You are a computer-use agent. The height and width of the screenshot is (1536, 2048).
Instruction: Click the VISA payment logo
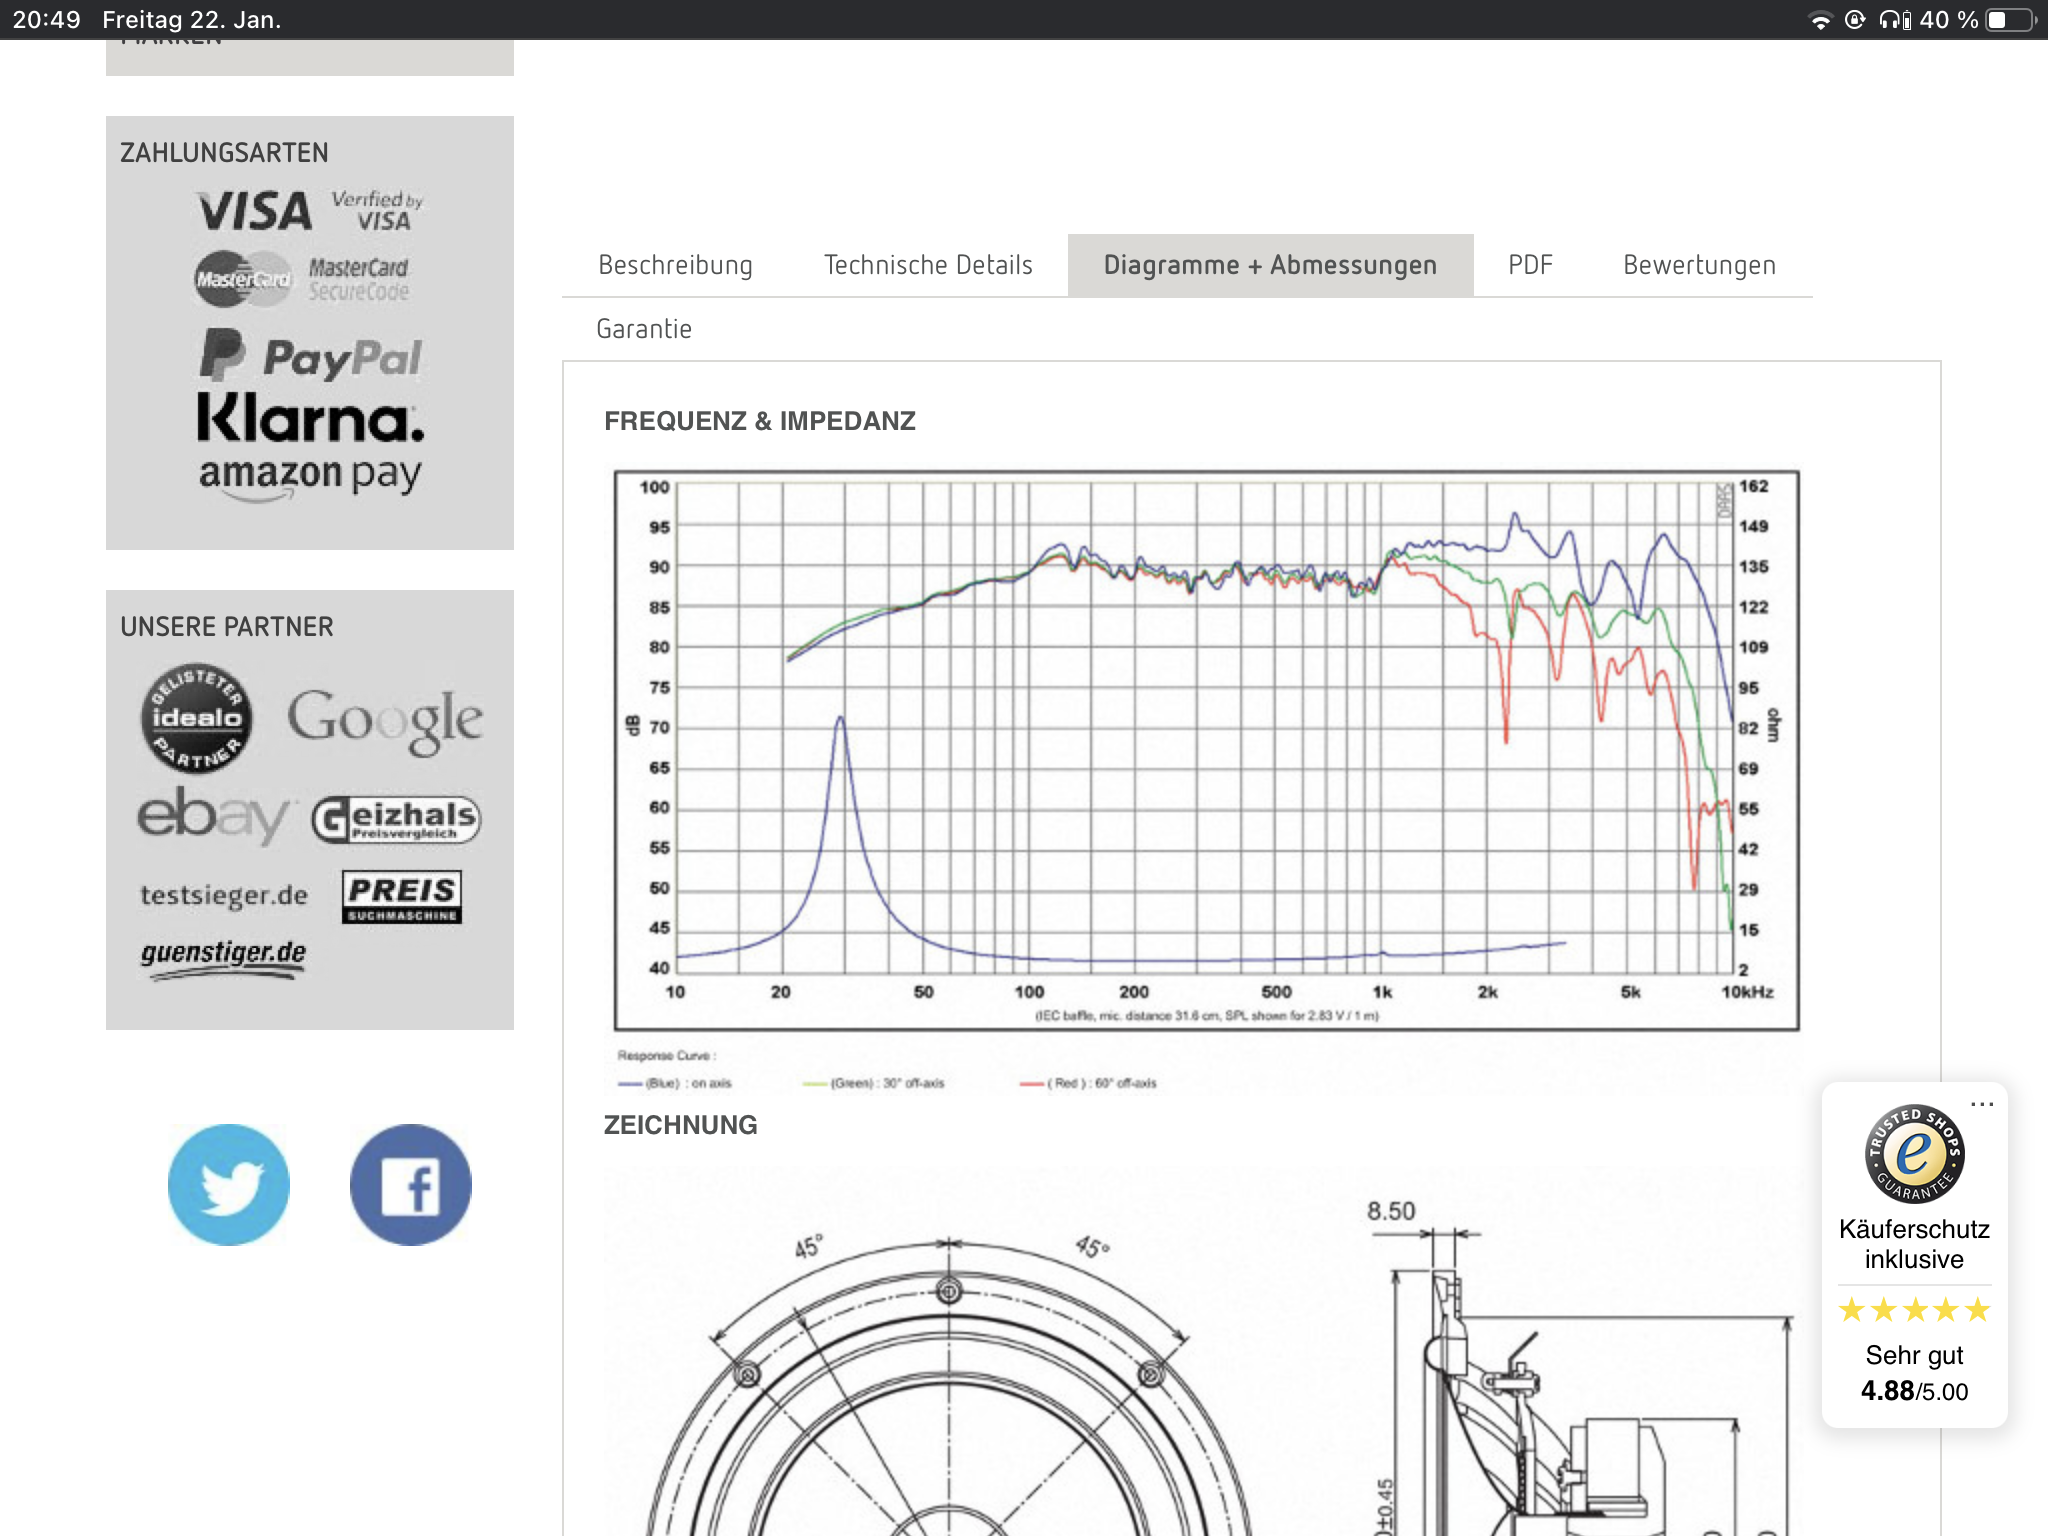coord(255,211)
